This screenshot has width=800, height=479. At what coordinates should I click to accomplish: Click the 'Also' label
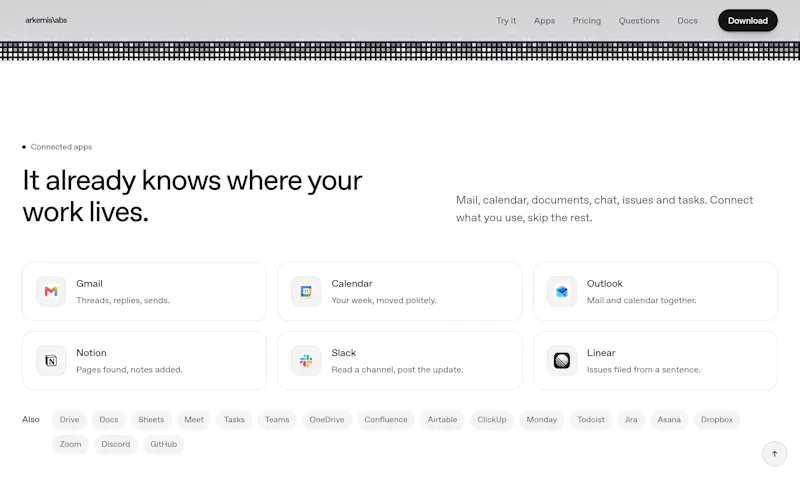click(31, 419)
